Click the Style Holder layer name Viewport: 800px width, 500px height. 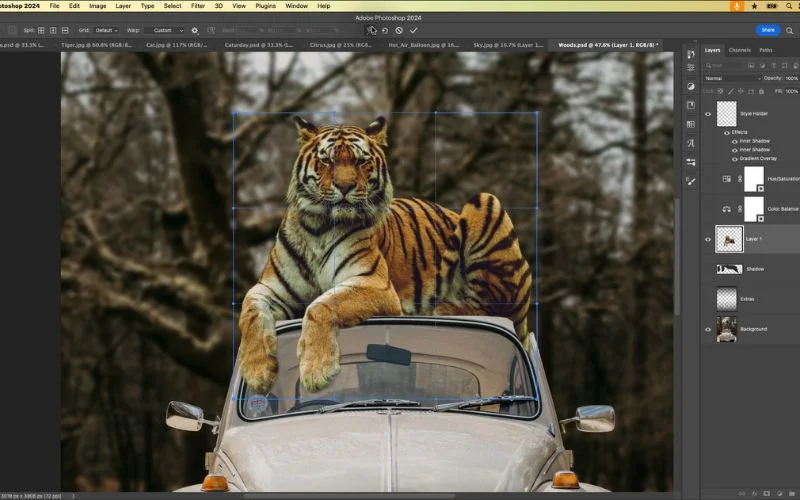(754, 114)
